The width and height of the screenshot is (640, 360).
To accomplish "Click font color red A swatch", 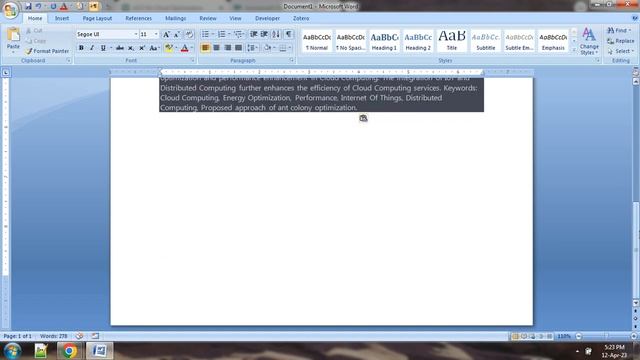I will point(184,48).
